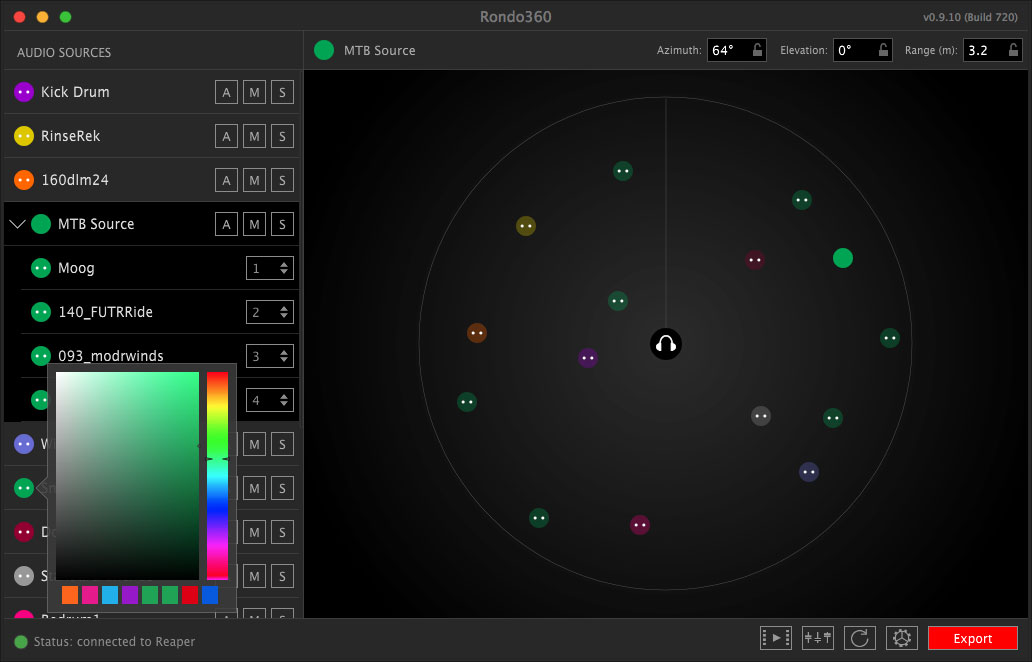Mute the Kick Drum source
The width and height of the screenshot is (1032, 662).
coord(255,92)
